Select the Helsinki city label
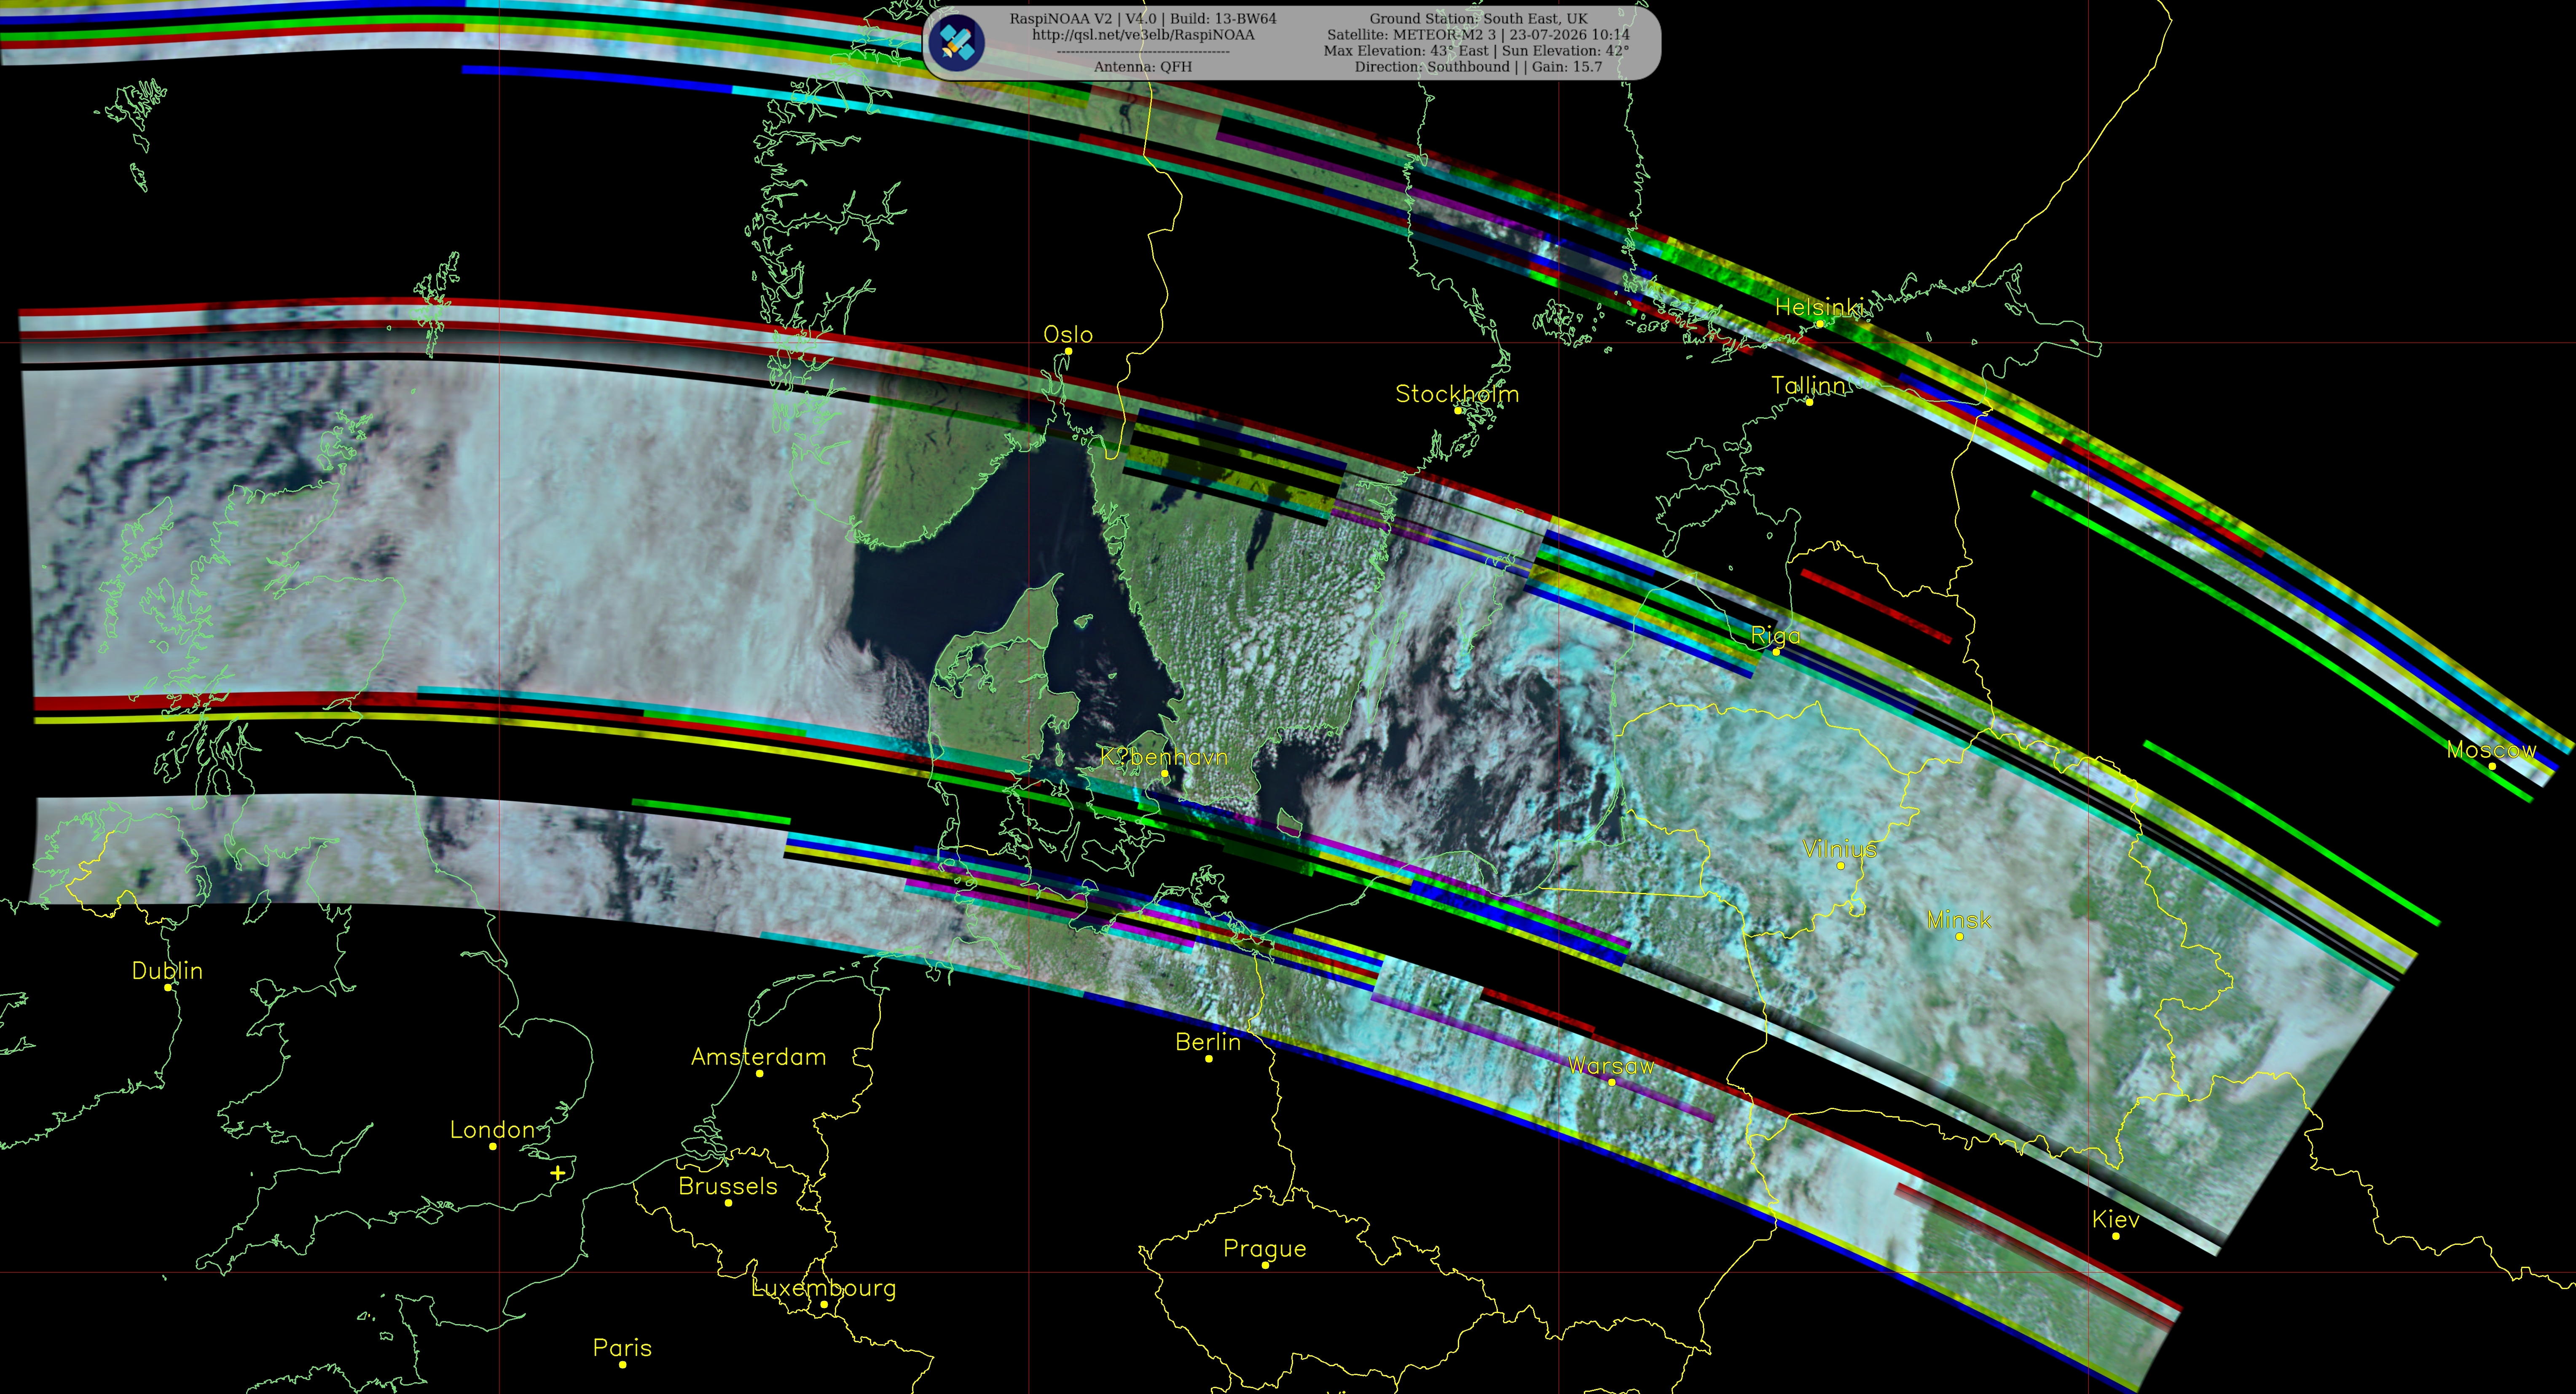This screenshot has height=1394, width=2576. pyautogui.click(x=1819, y=307)
